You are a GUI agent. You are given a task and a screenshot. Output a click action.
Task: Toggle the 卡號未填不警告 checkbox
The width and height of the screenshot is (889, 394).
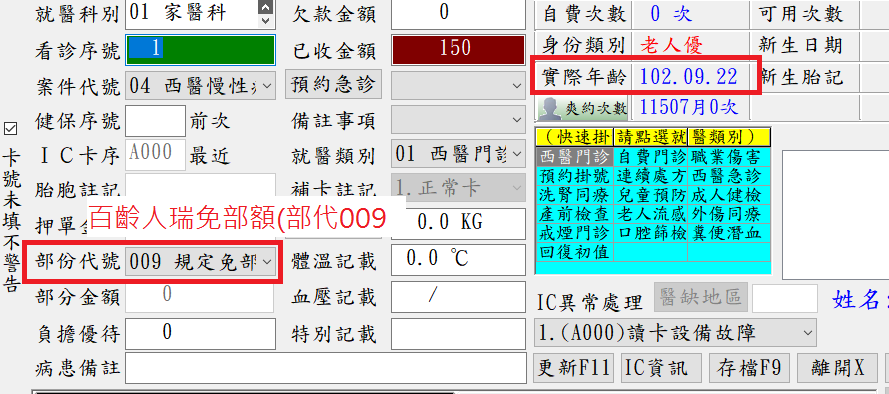point(10,129)
